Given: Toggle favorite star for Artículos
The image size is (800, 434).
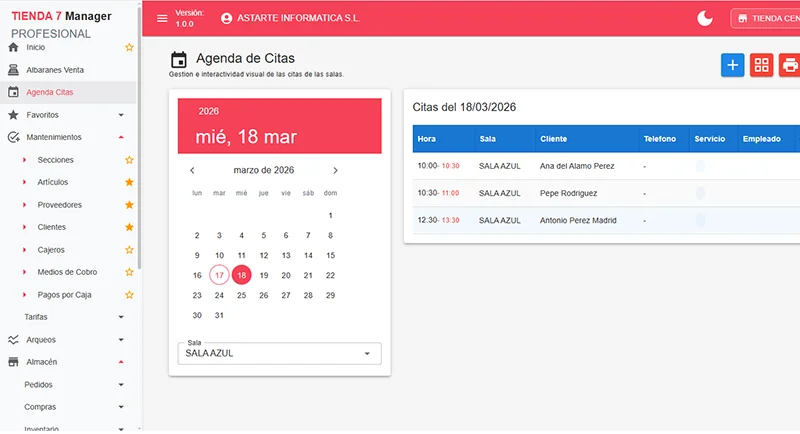Looking at the screenshot, I should [x=128, y=182].
